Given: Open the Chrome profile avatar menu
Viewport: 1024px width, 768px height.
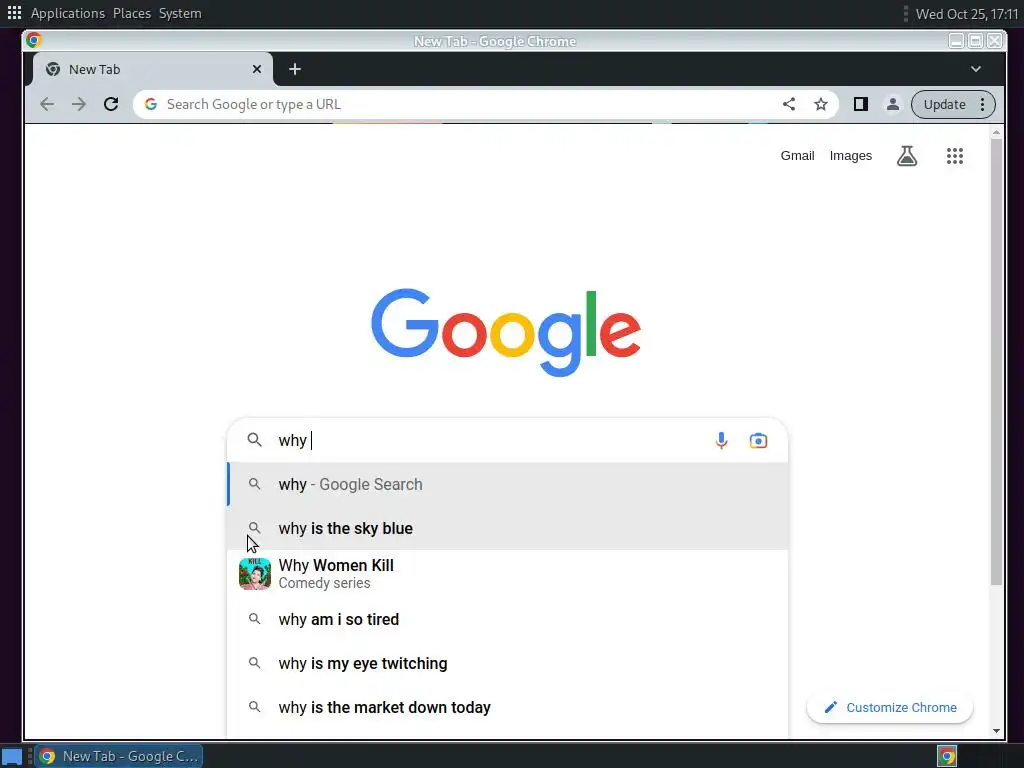Looking at the screenshot, I should click(x=892, y=104).
